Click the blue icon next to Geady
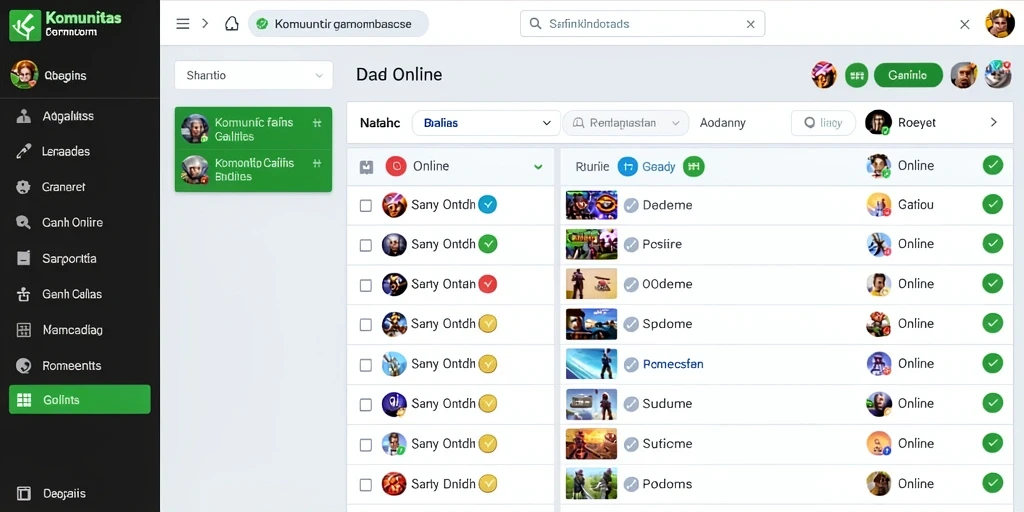 [x=627, y=167]
